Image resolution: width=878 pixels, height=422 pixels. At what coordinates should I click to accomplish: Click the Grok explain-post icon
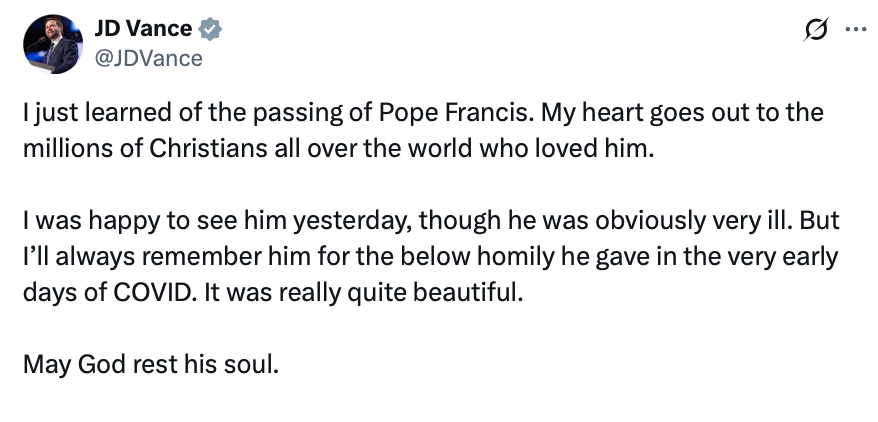[816, 29]
